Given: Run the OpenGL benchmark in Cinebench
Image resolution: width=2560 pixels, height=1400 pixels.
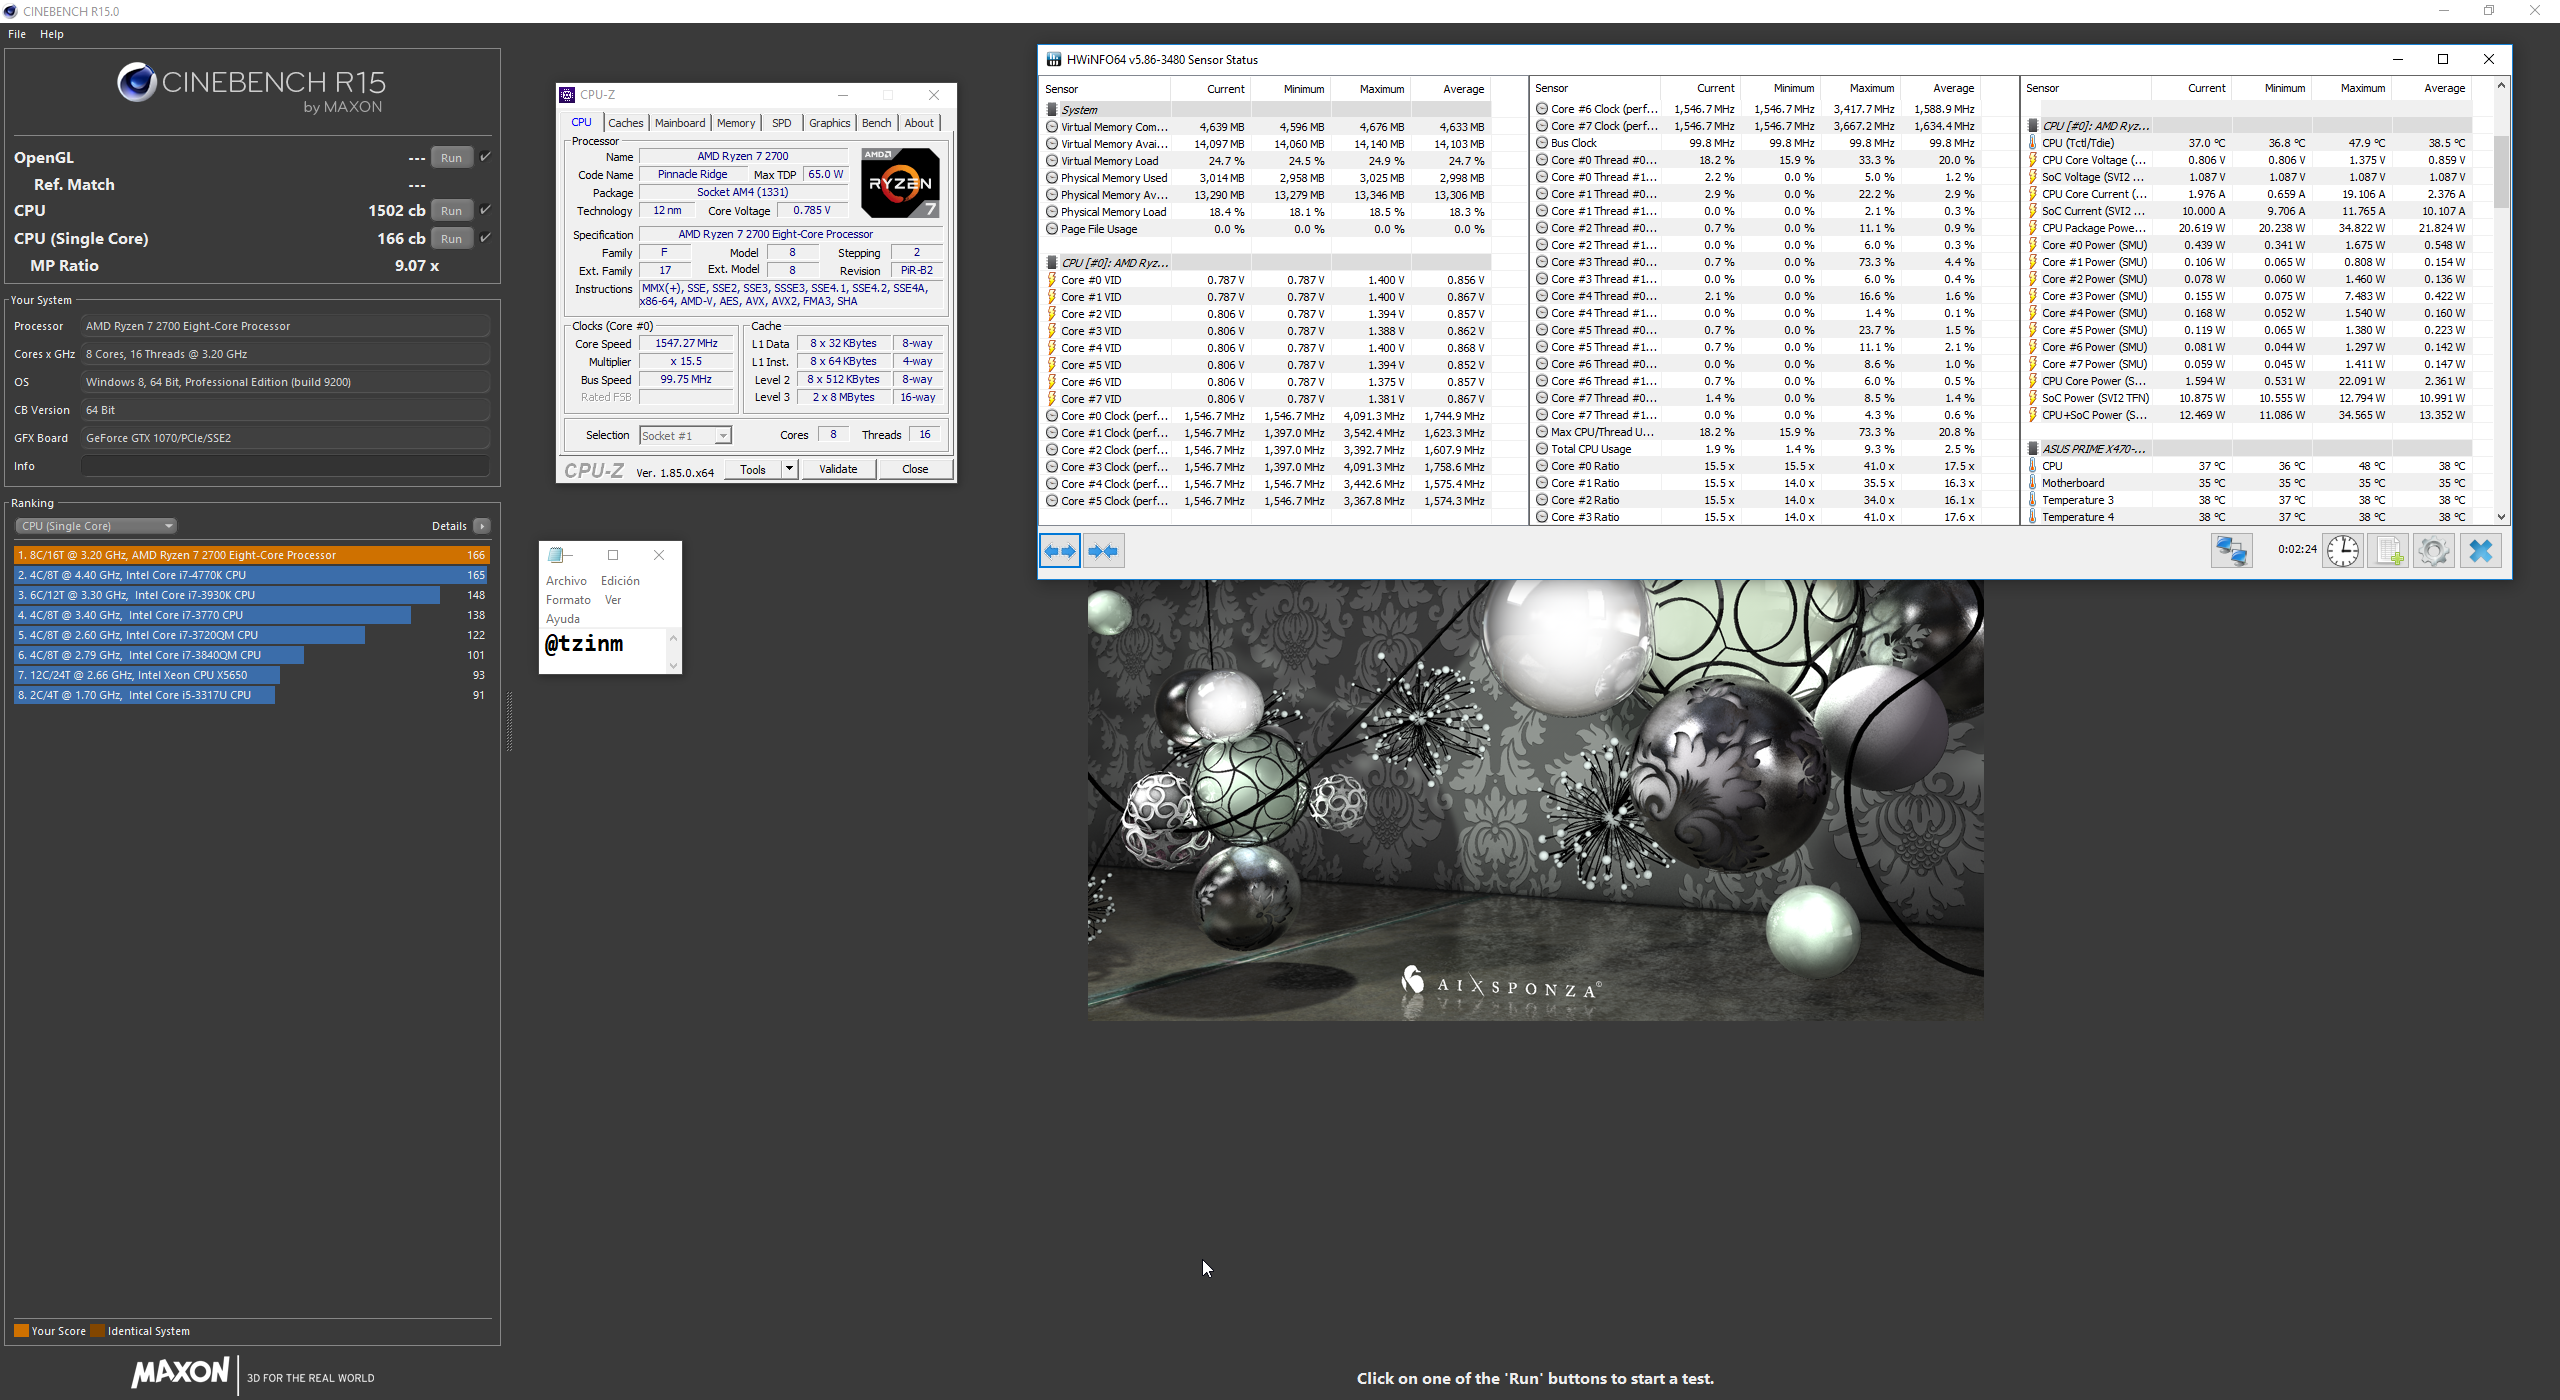Looking at the screenshot, I should pyautogui.click(x=451, y=158).
